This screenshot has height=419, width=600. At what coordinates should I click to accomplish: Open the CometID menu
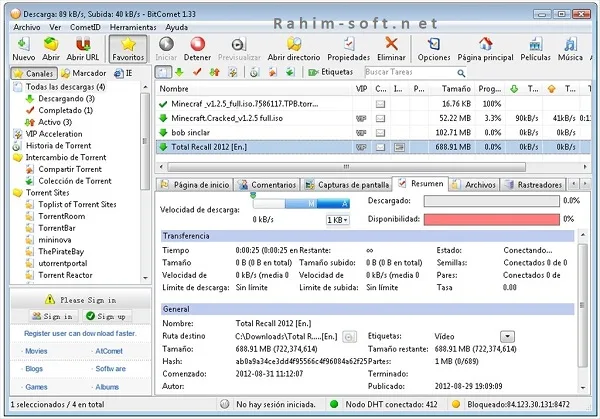pyautogui.click(x=85, y=27)
